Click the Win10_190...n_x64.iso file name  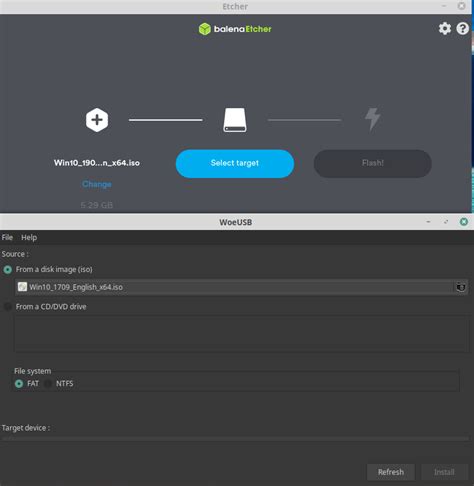pos(97,163)
